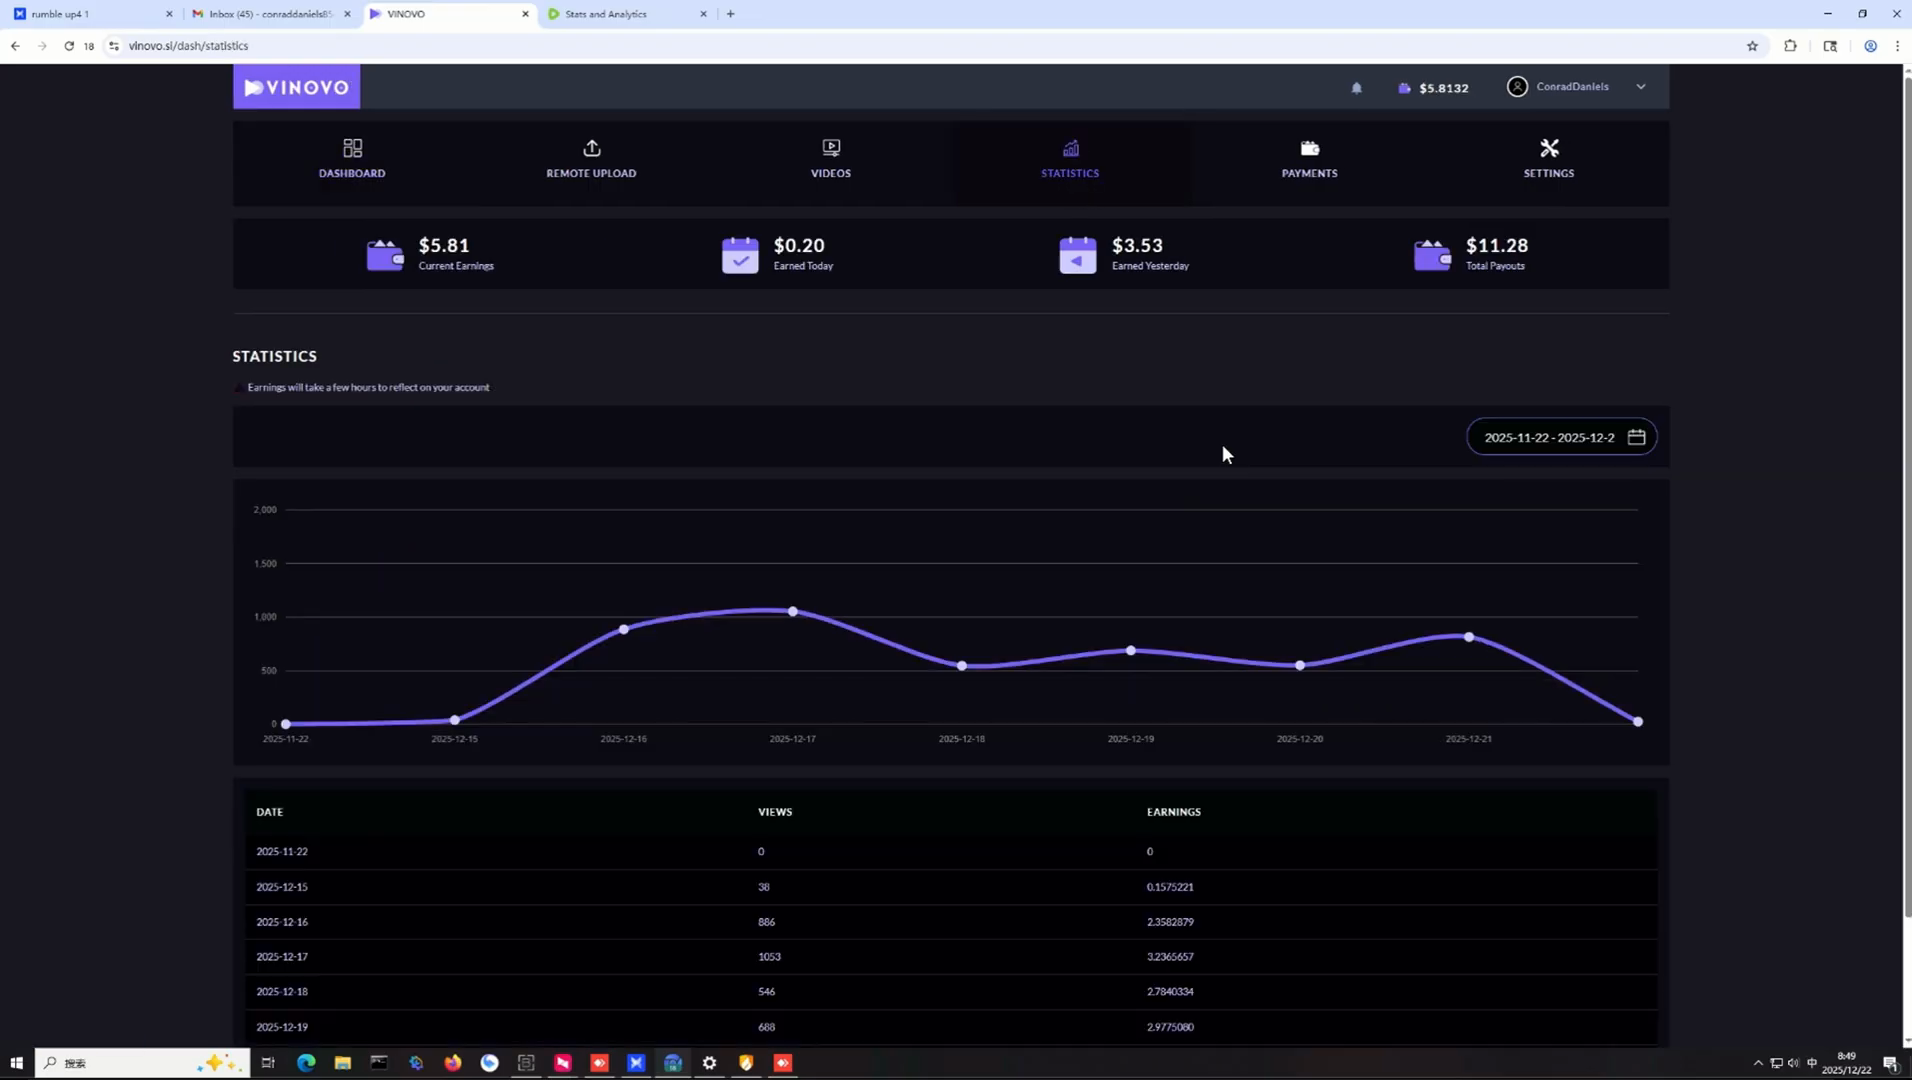The height and width of the screenshot is (1080, 1912).
Task: Open the Videos section icon
Action: coord(831,148)
